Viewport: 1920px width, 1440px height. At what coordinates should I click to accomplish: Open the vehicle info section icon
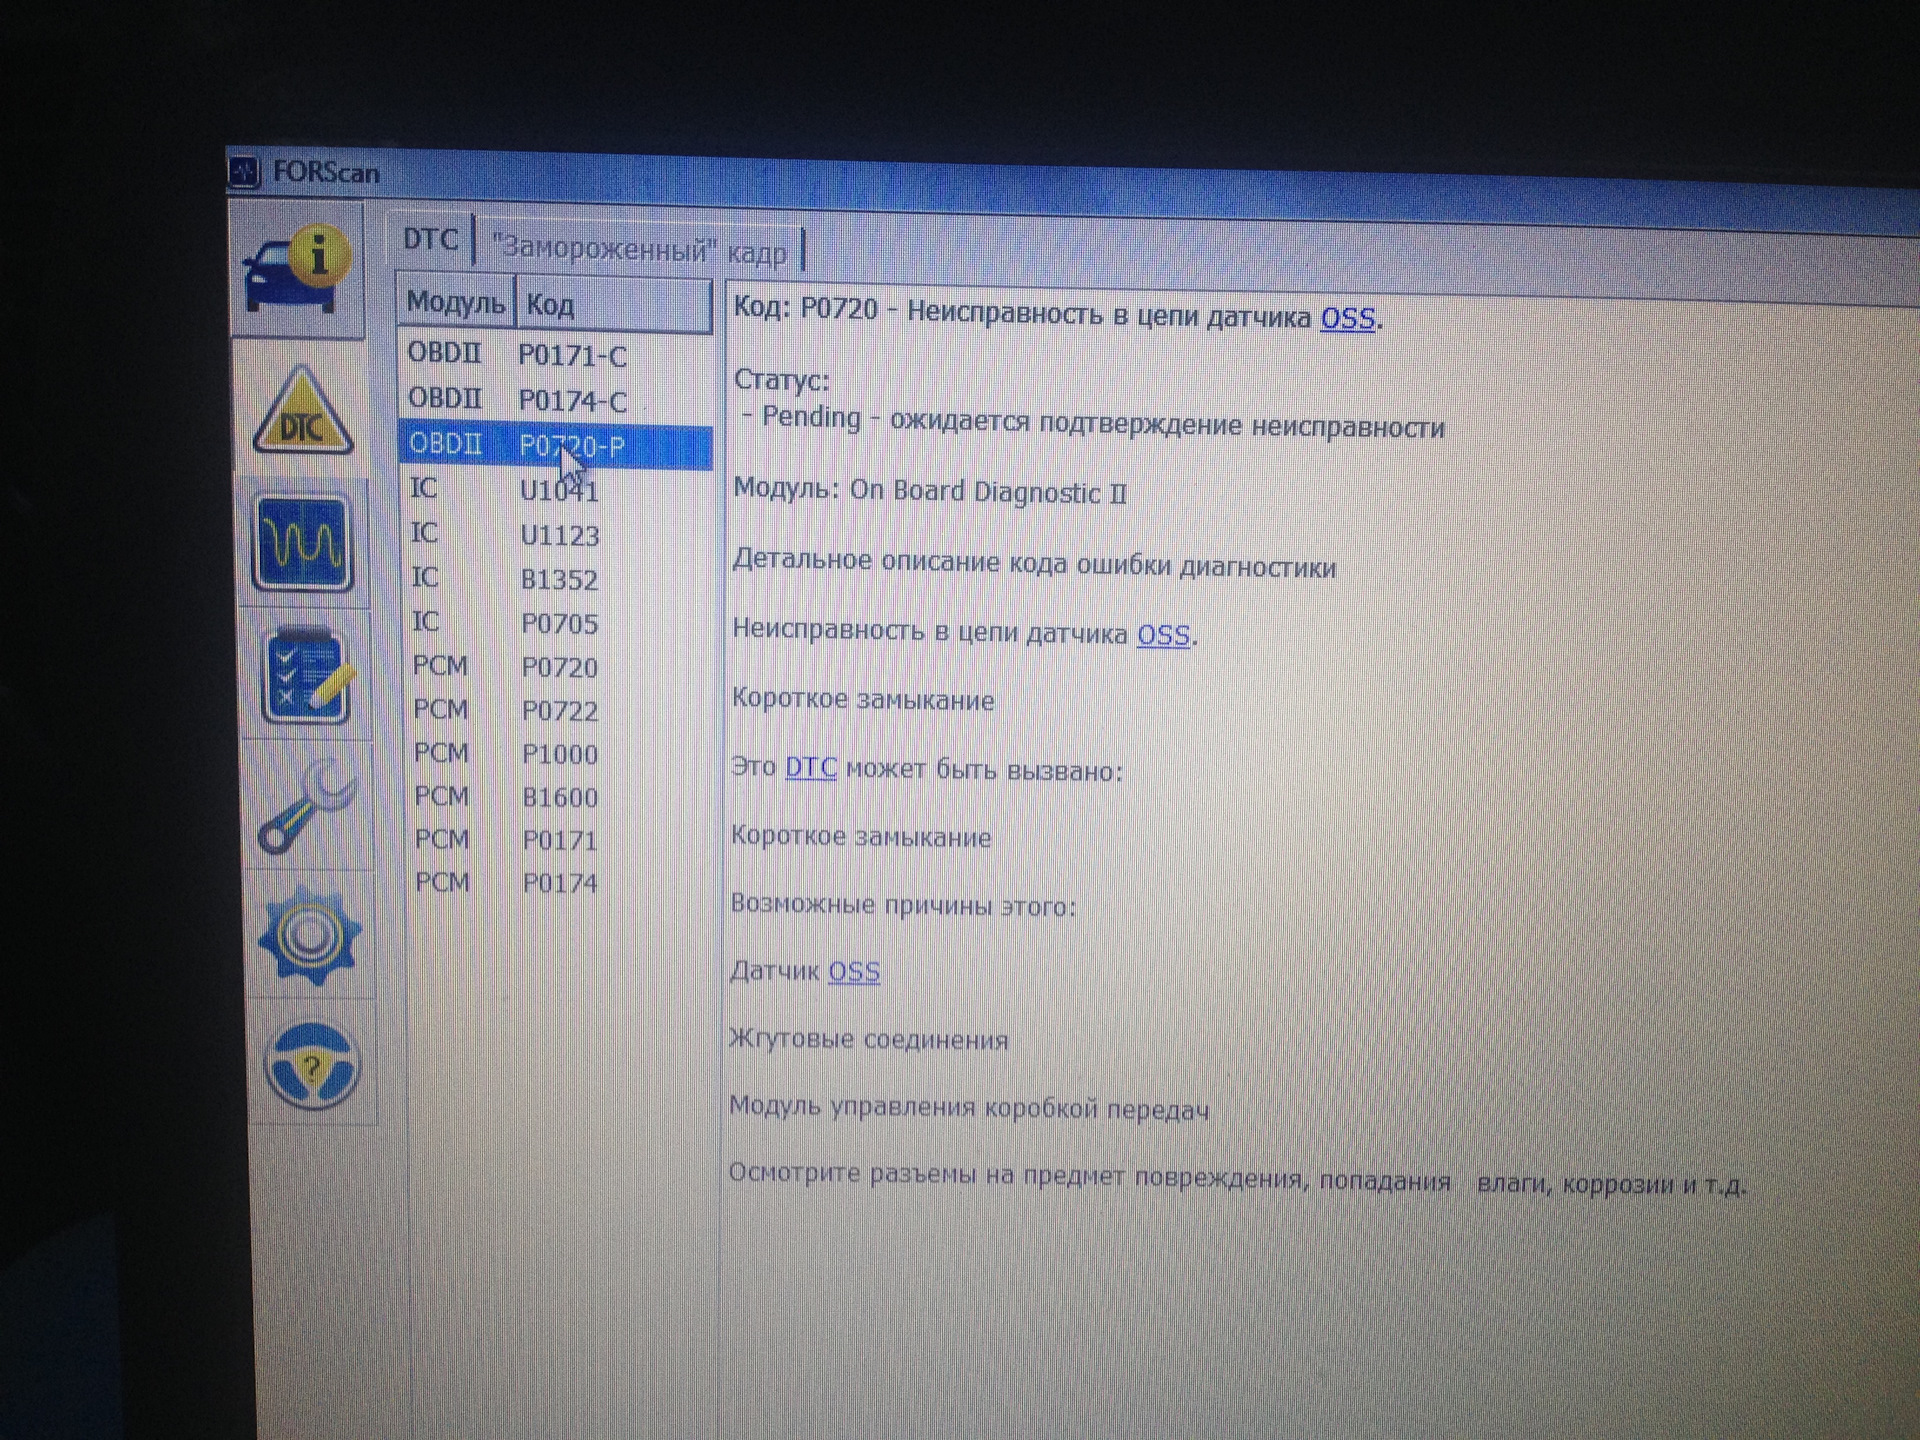(x=297, y=270)
